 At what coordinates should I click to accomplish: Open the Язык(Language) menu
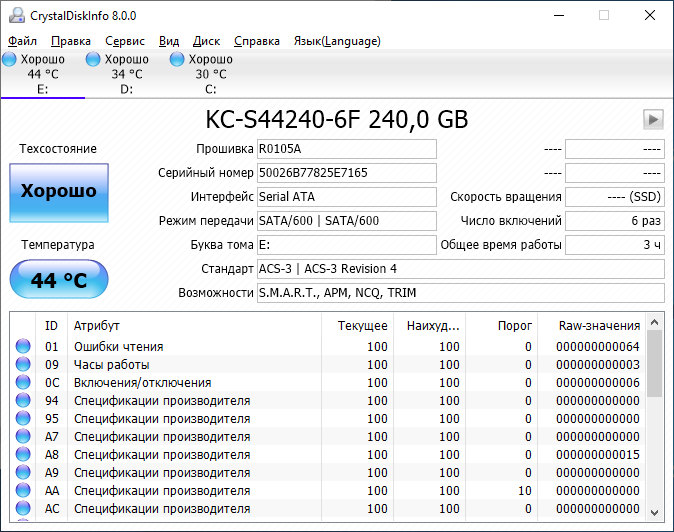pos(337,41)
